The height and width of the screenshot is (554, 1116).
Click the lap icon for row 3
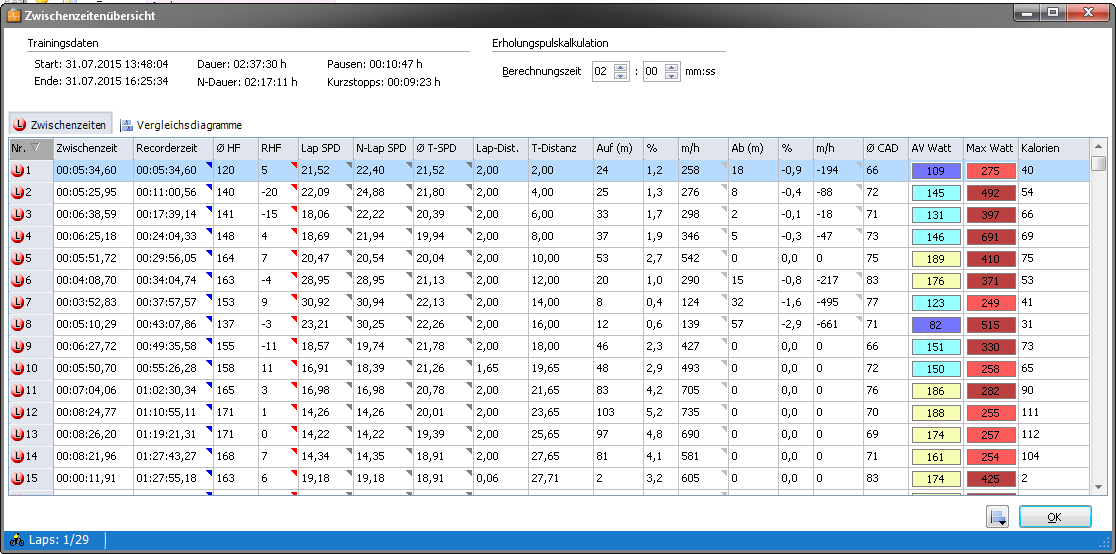click(x=18, y=215)
